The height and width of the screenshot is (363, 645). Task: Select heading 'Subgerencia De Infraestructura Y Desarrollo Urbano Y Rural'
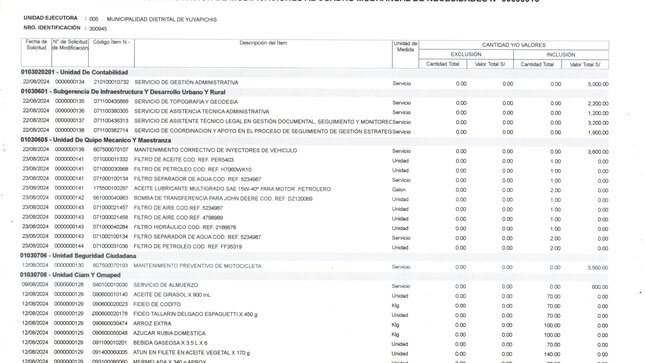[x=139, y=92]
